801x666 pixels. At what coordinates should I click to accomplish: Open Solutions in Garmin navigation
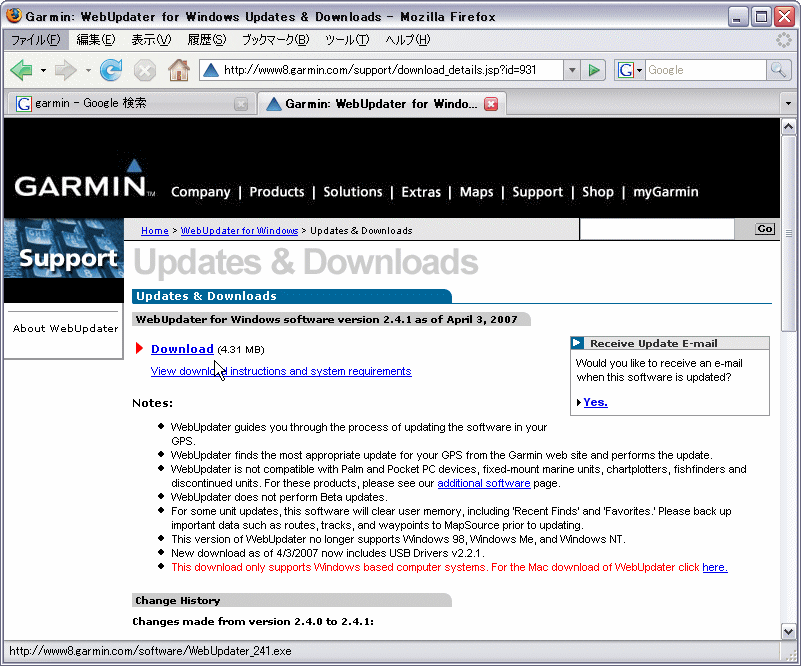352,192
